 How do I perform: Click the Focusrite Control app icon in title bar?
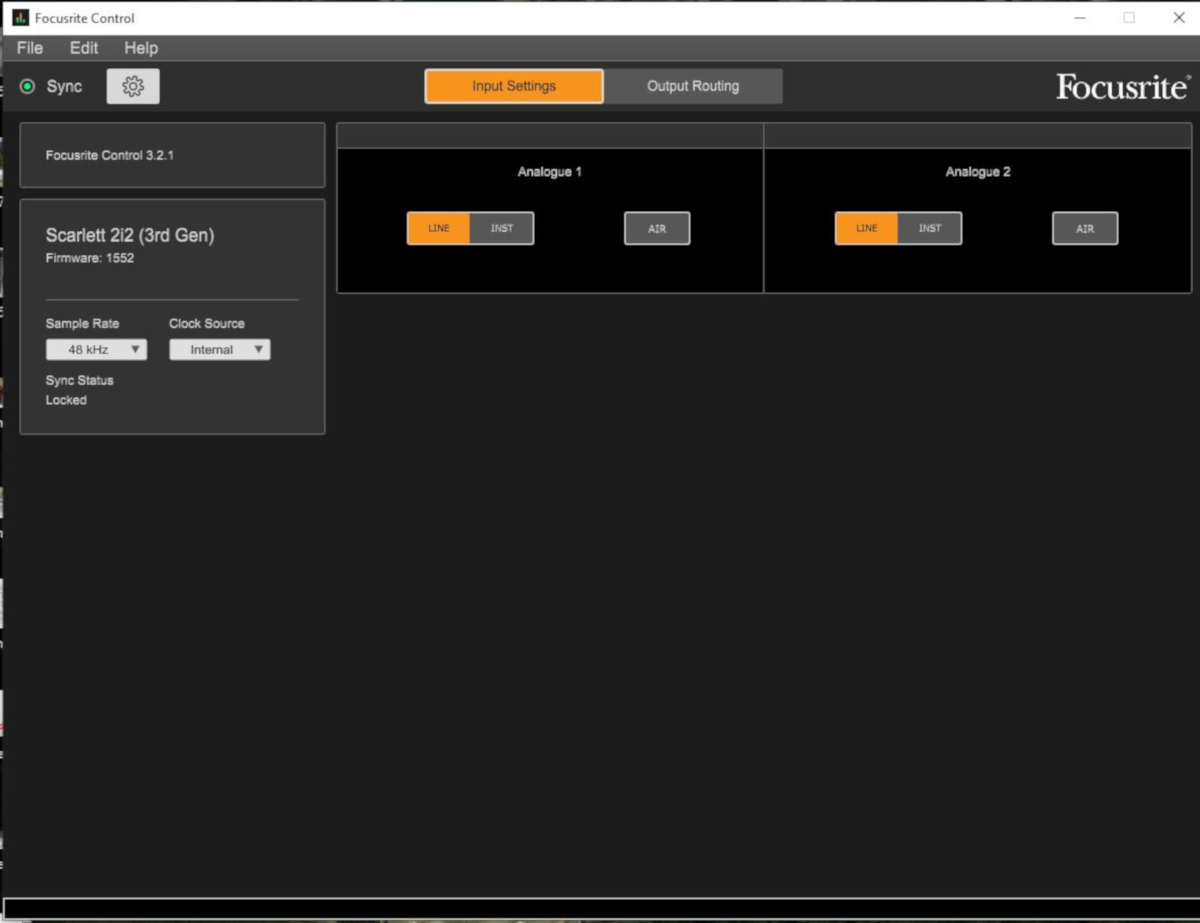point(20,18)
